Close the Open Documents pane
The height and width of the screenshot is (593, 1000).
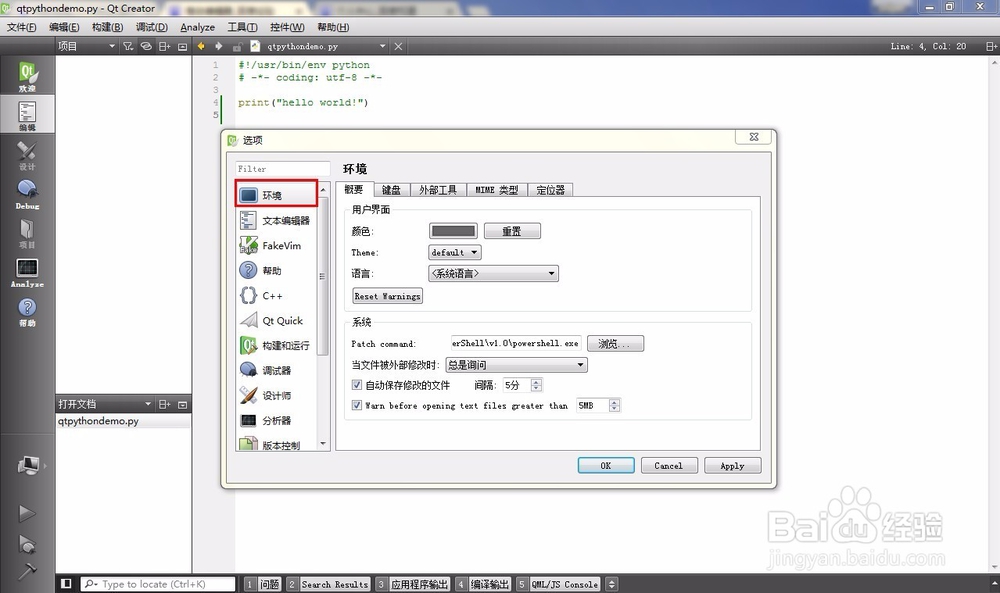tap(182, 404)
